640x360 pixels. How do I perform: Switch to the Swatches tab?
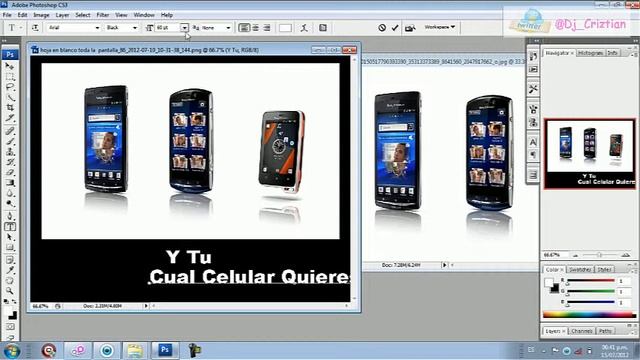pos(580,270)
